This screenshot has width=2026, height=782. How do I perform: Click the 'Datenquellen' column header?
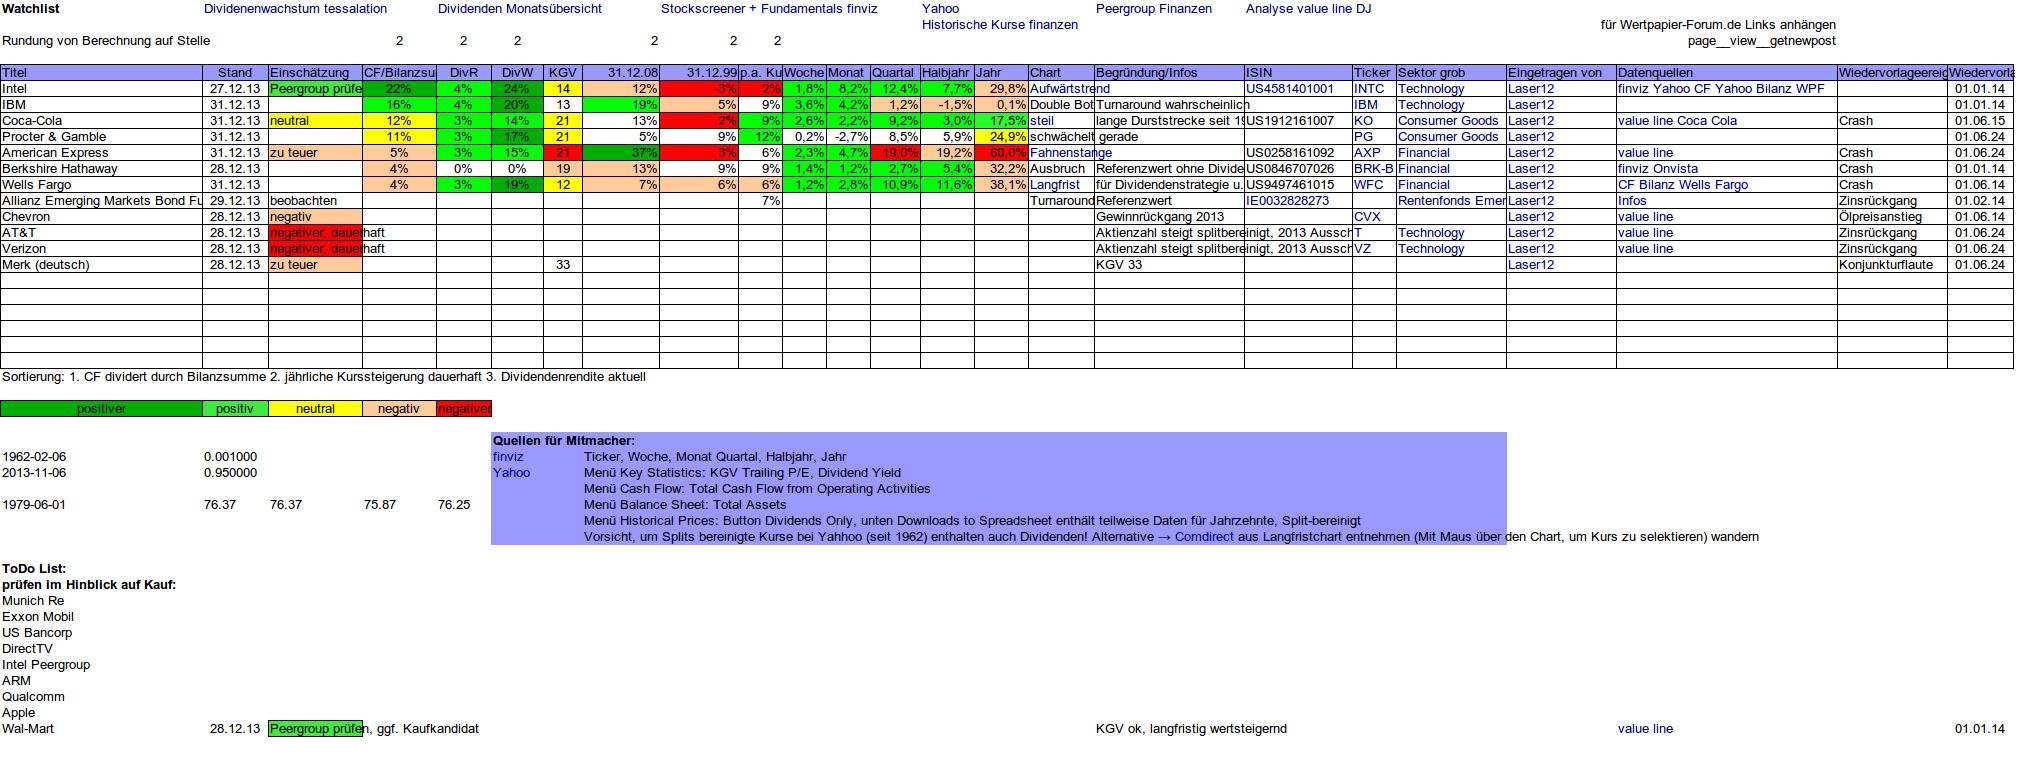tap(1727, 73)
